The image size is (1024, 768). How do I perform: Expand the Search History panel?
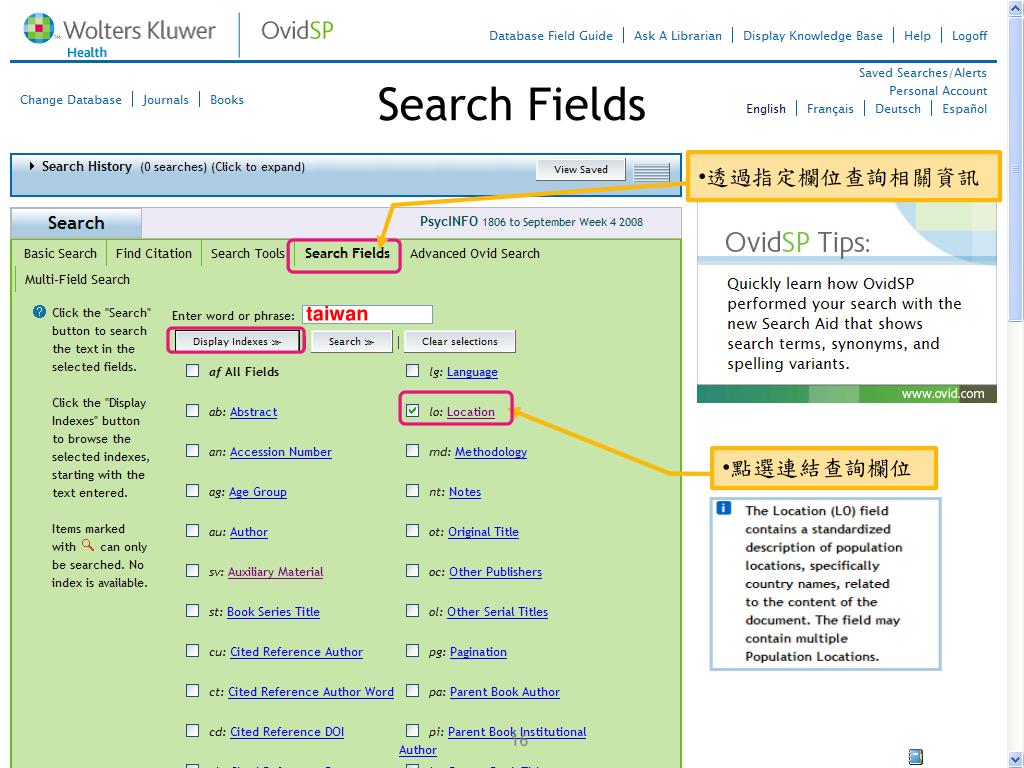[x=32, y=167]
